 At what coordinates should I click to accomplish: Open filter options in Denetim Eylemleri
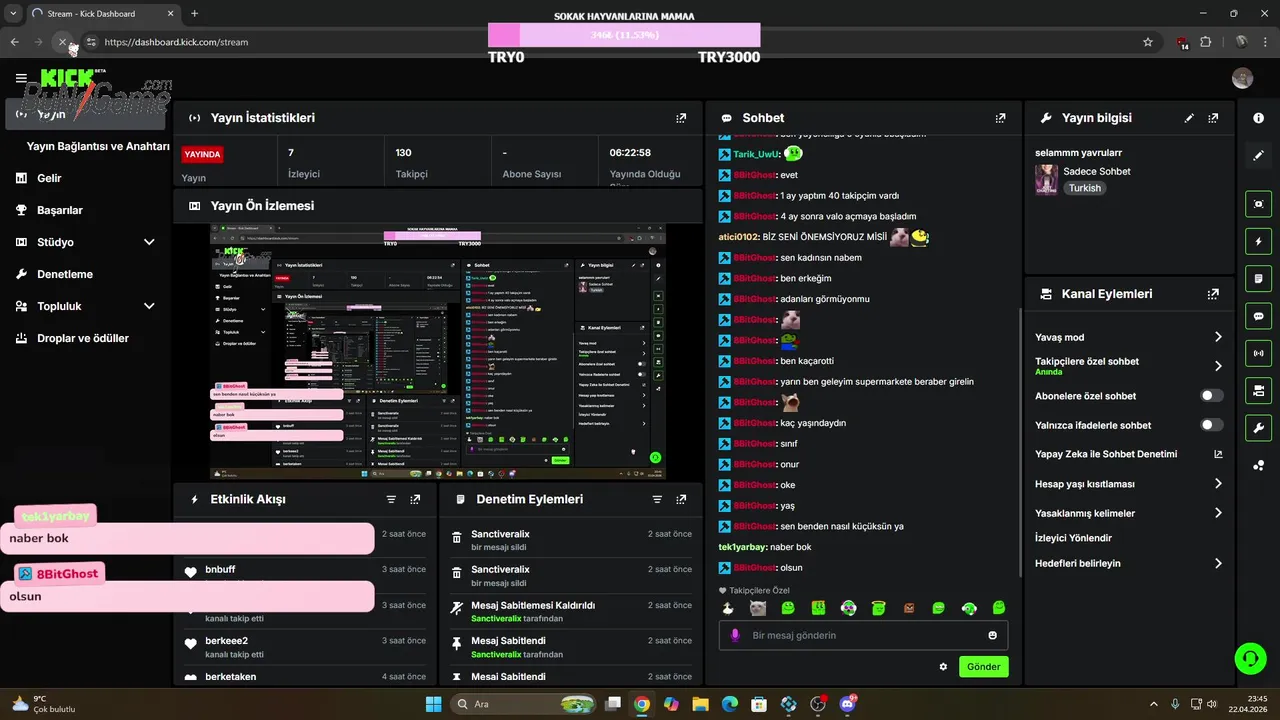pos(657,499)
